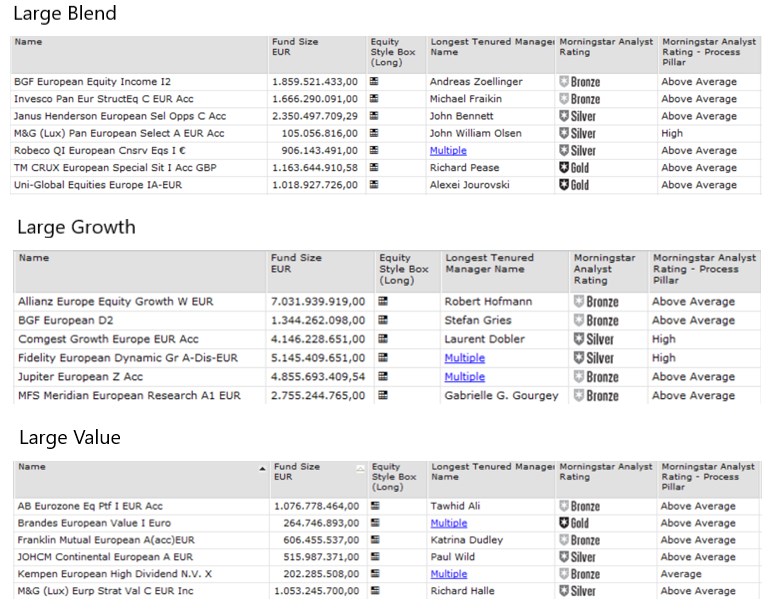Select the MFS Meridian European Research A1 row
The height and width of the screenshot is (612, 769).
tap(129, 396)
